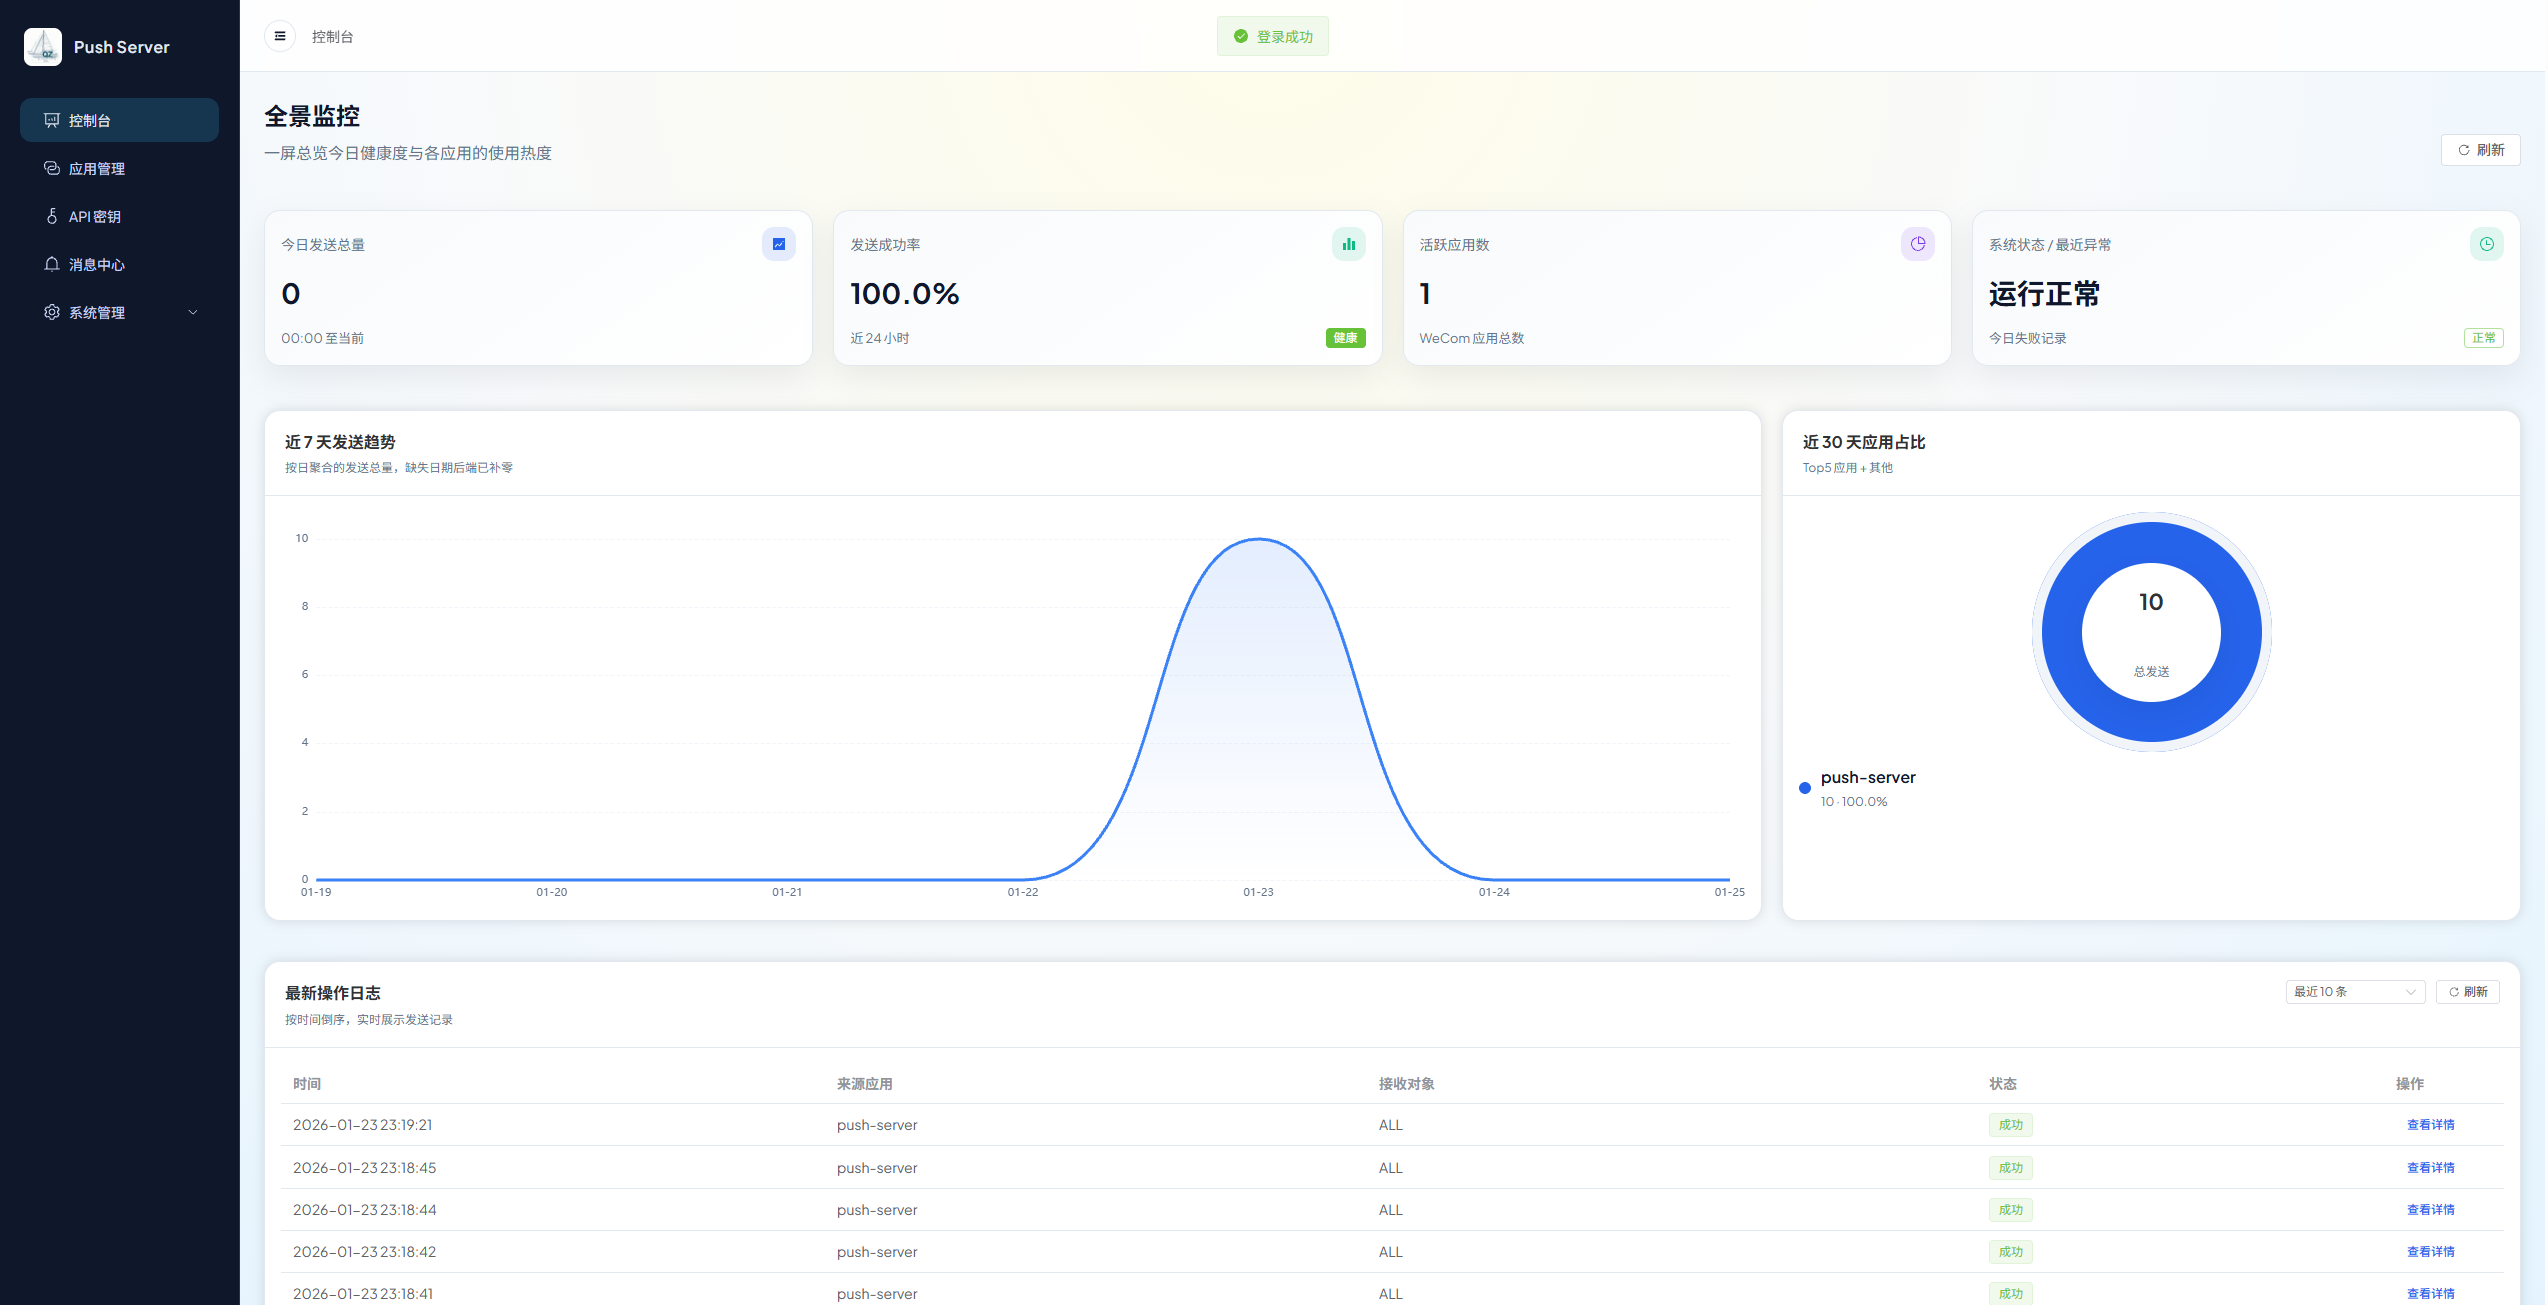
Task: Click the clock icon on 系统状态 card
Action: point(2486,244)
